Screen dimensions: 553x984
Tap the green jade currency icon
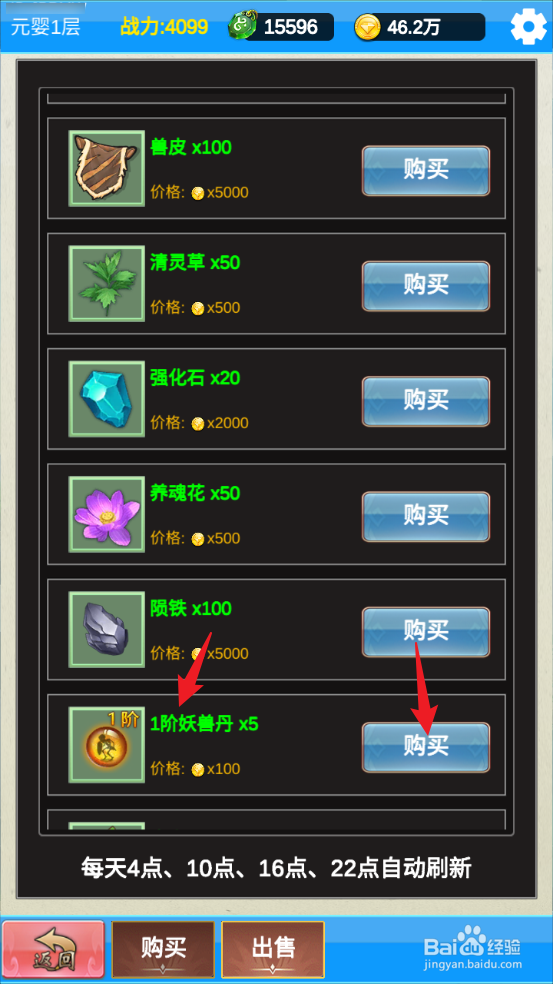pyautogui.click(x=239, y=27)
